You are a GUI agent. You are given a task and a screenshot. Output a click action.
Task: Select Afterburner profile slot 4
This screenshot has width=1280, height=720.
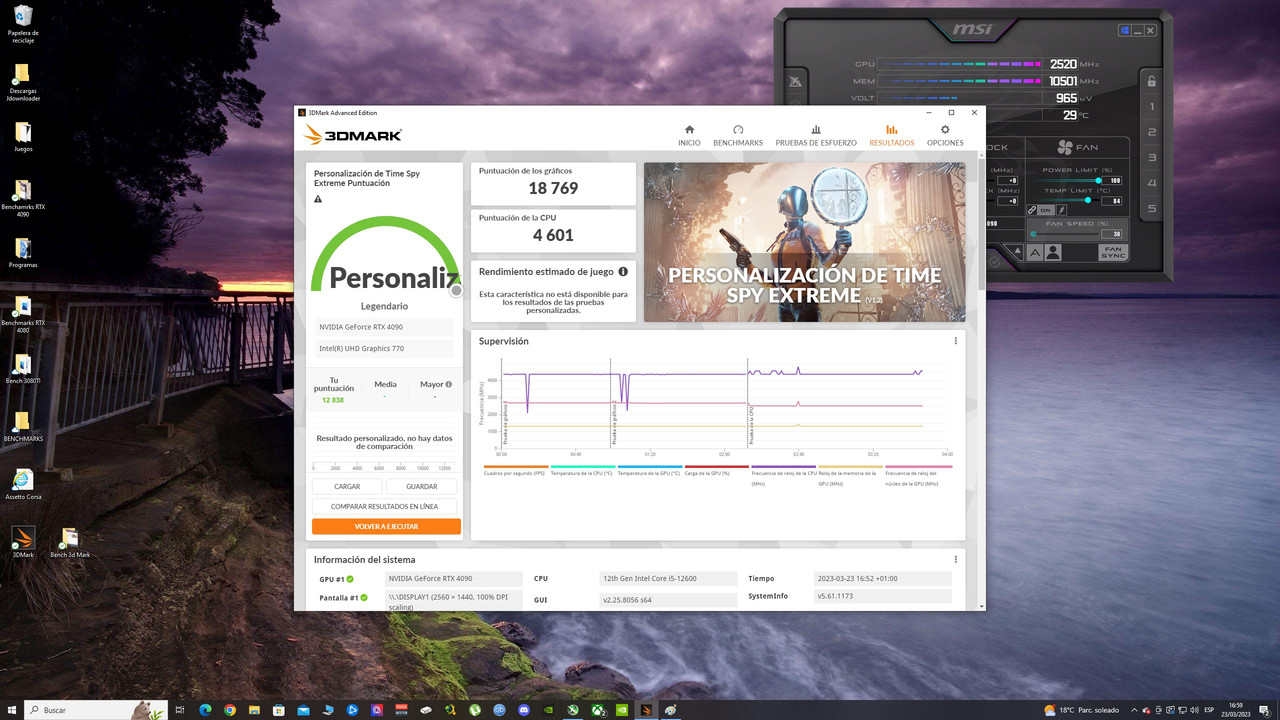[1152, 183]
